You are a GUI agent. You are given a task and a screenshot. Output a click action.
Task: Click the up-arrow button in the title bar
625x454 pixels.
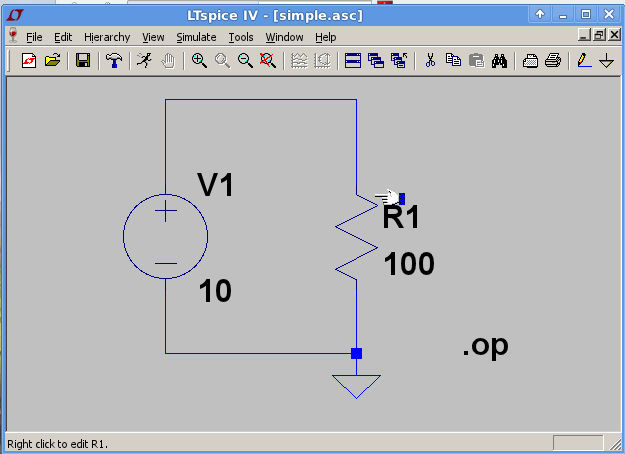pyautogui.click(x=540, y=15)
